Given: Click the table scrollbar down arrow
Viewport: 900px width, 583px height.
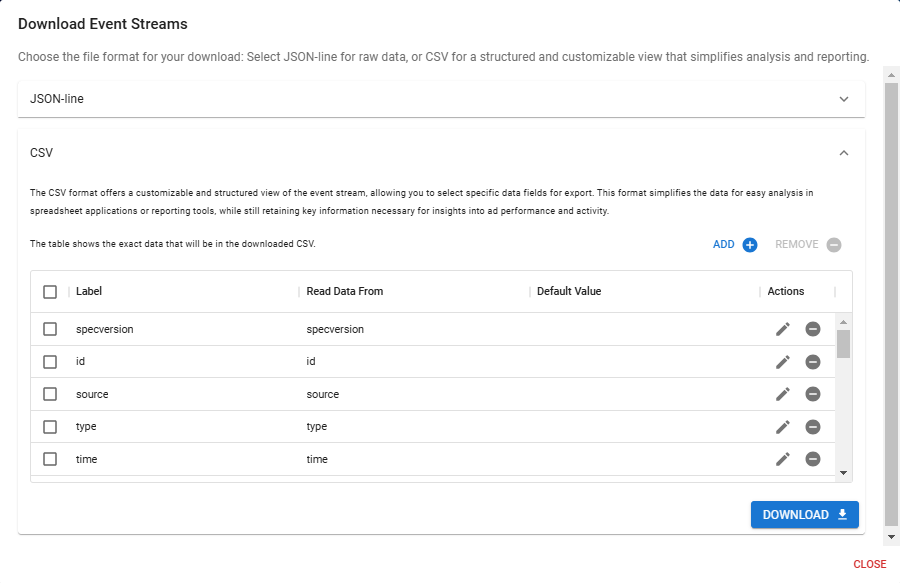Looking at the screenshot, I should [x=843, y=473].
